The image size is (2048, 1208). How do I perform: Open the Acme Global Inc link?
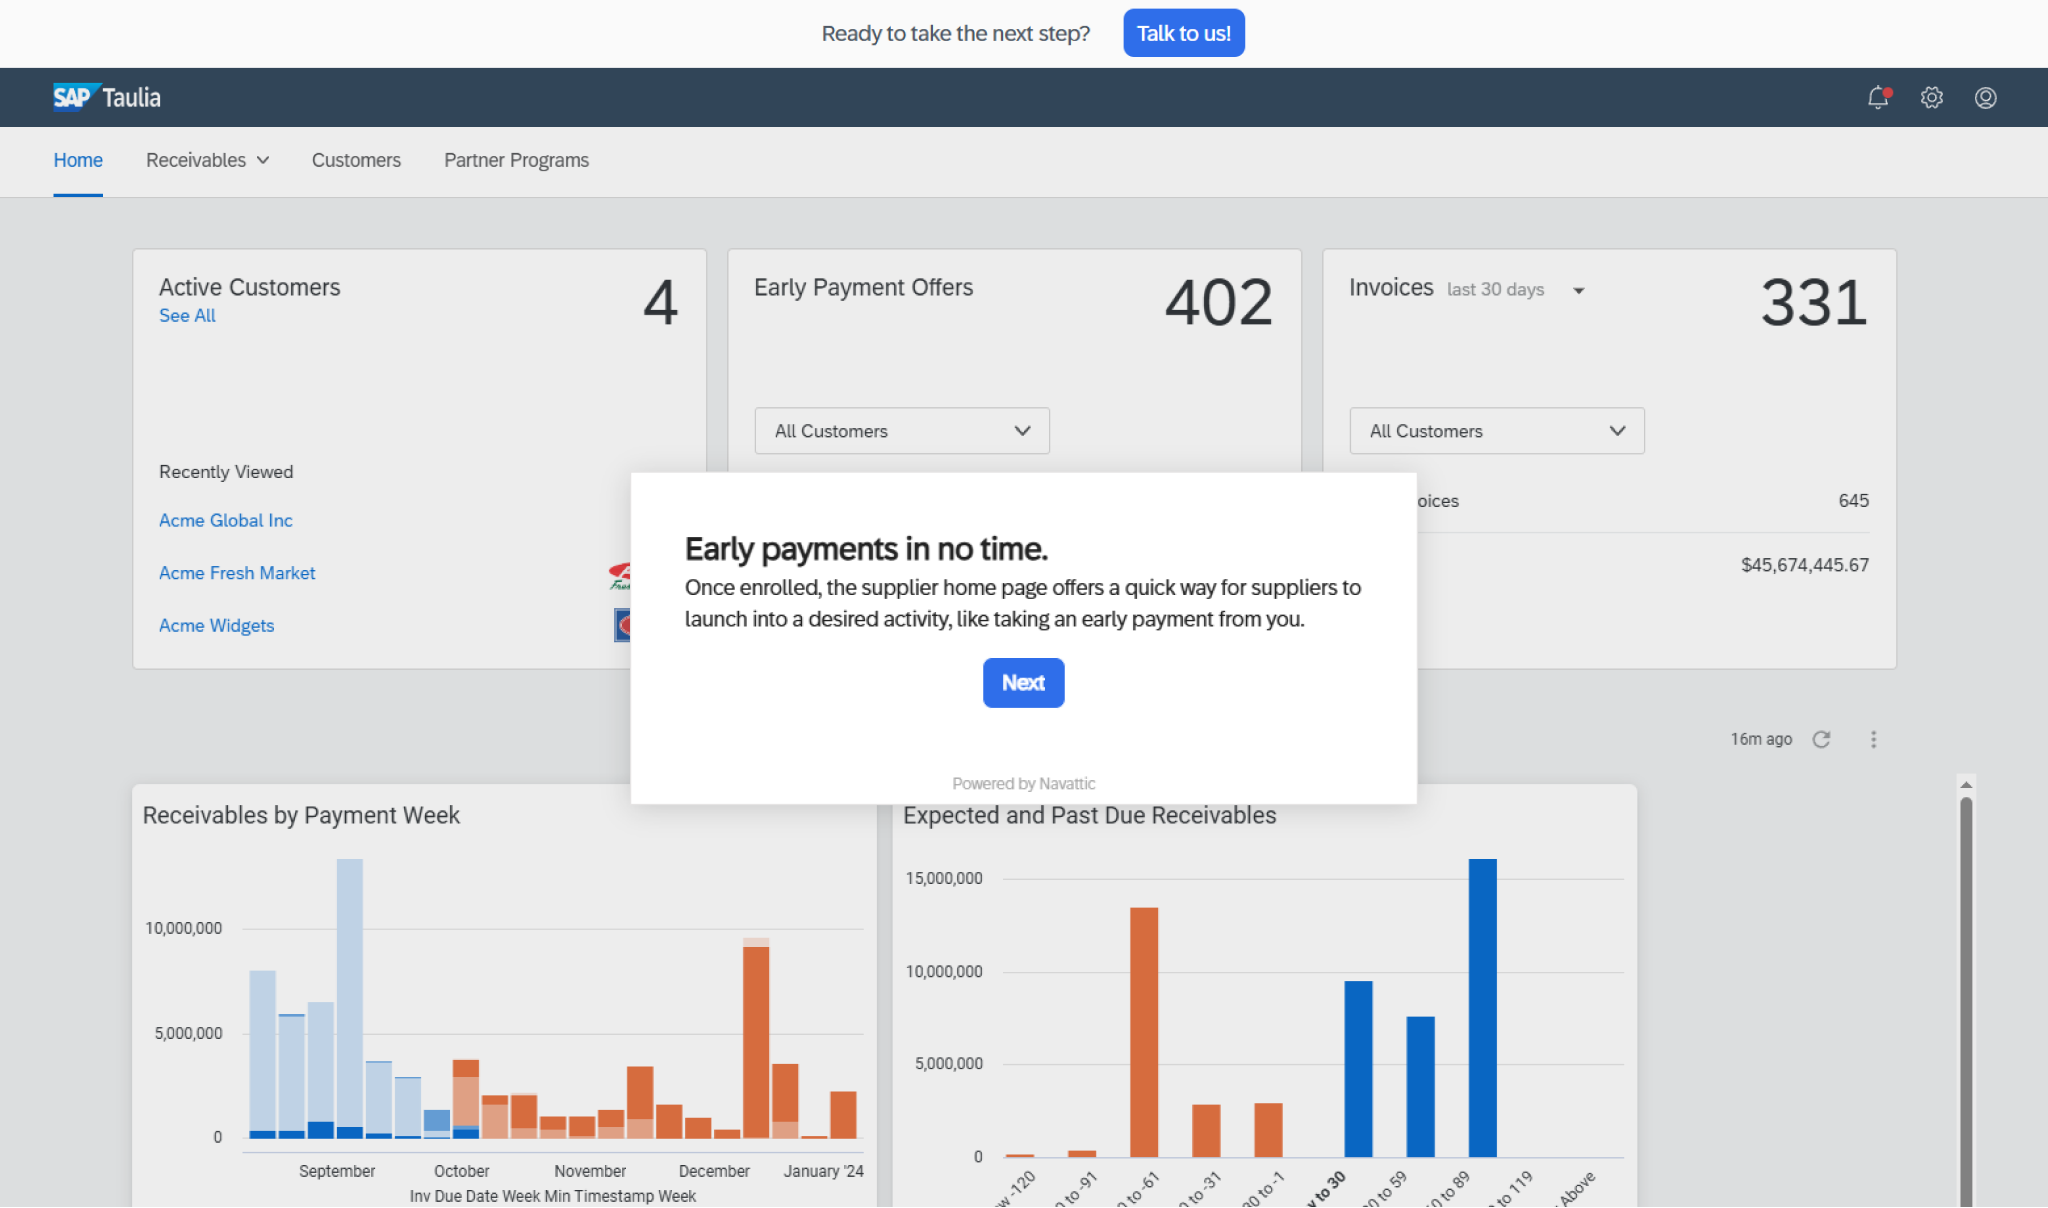[x=225, y=520]
